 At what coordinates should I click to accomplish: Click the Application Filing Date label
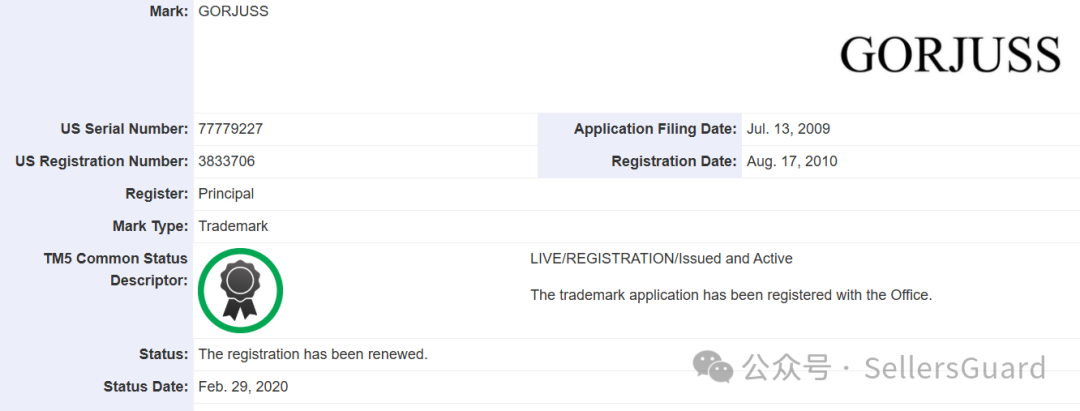655,129
